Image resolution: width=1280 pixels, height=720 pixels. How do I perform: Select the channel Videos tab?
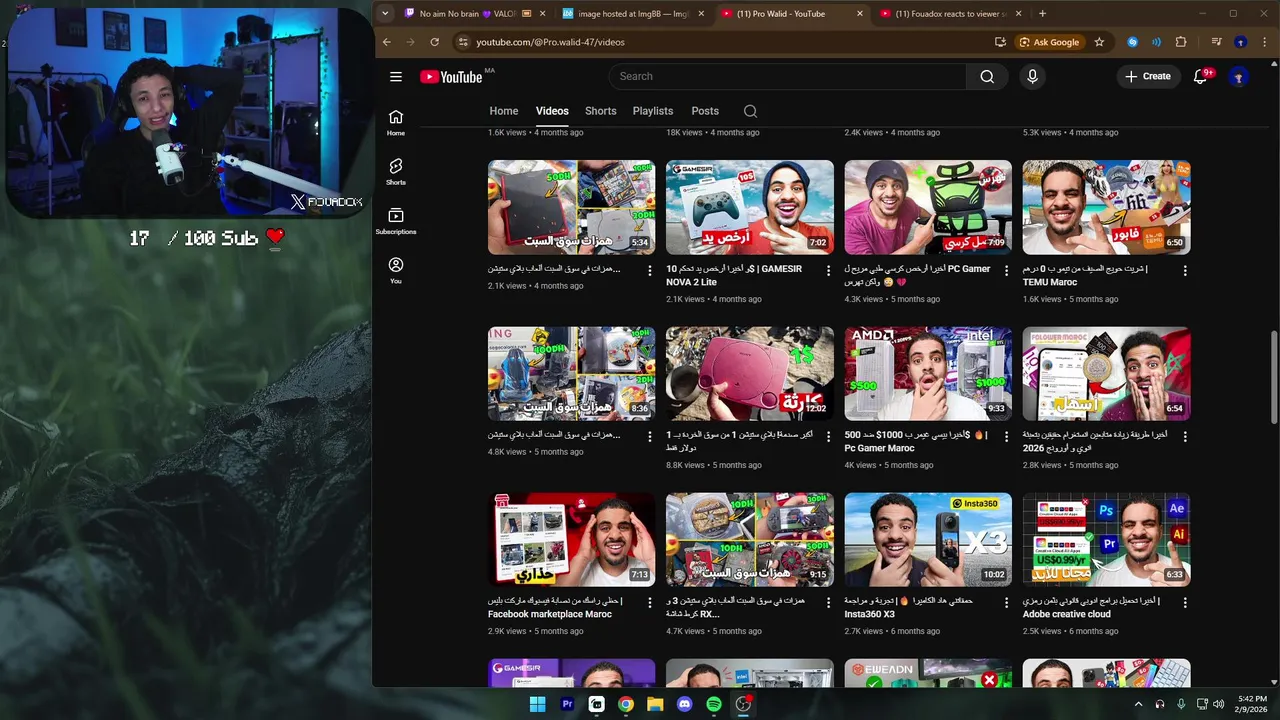(x=552, y=111)
